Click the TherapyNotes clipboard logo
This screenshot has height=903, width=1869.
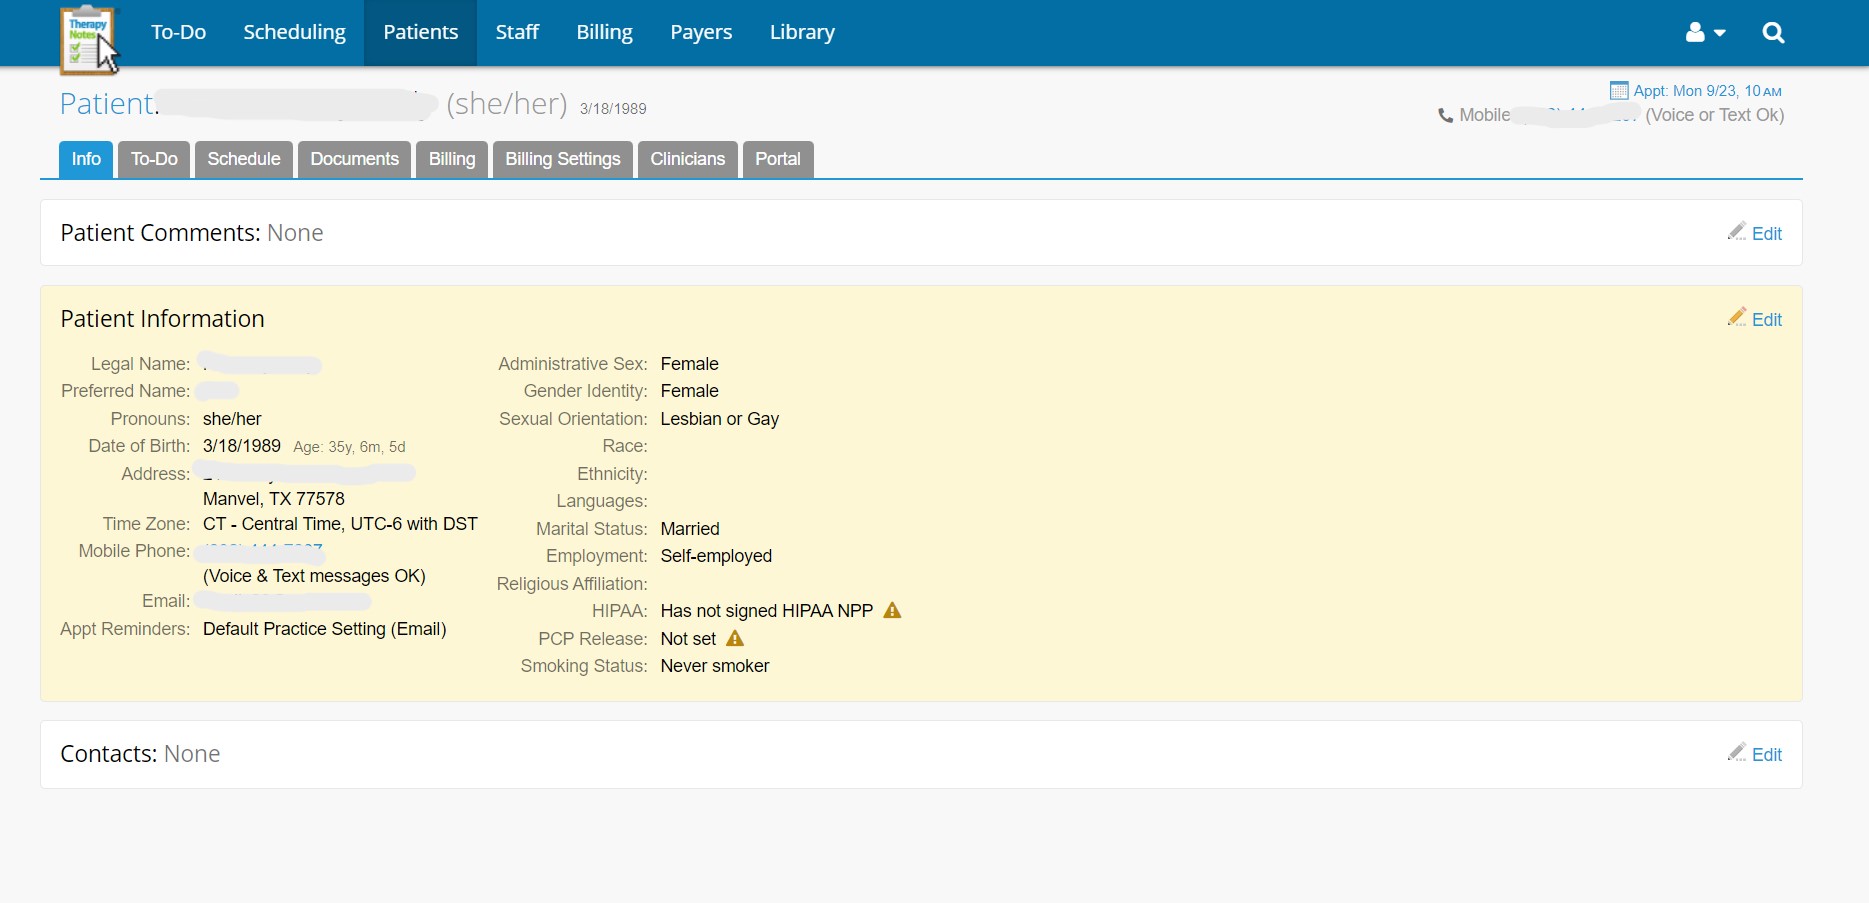(x=88, y=40)
